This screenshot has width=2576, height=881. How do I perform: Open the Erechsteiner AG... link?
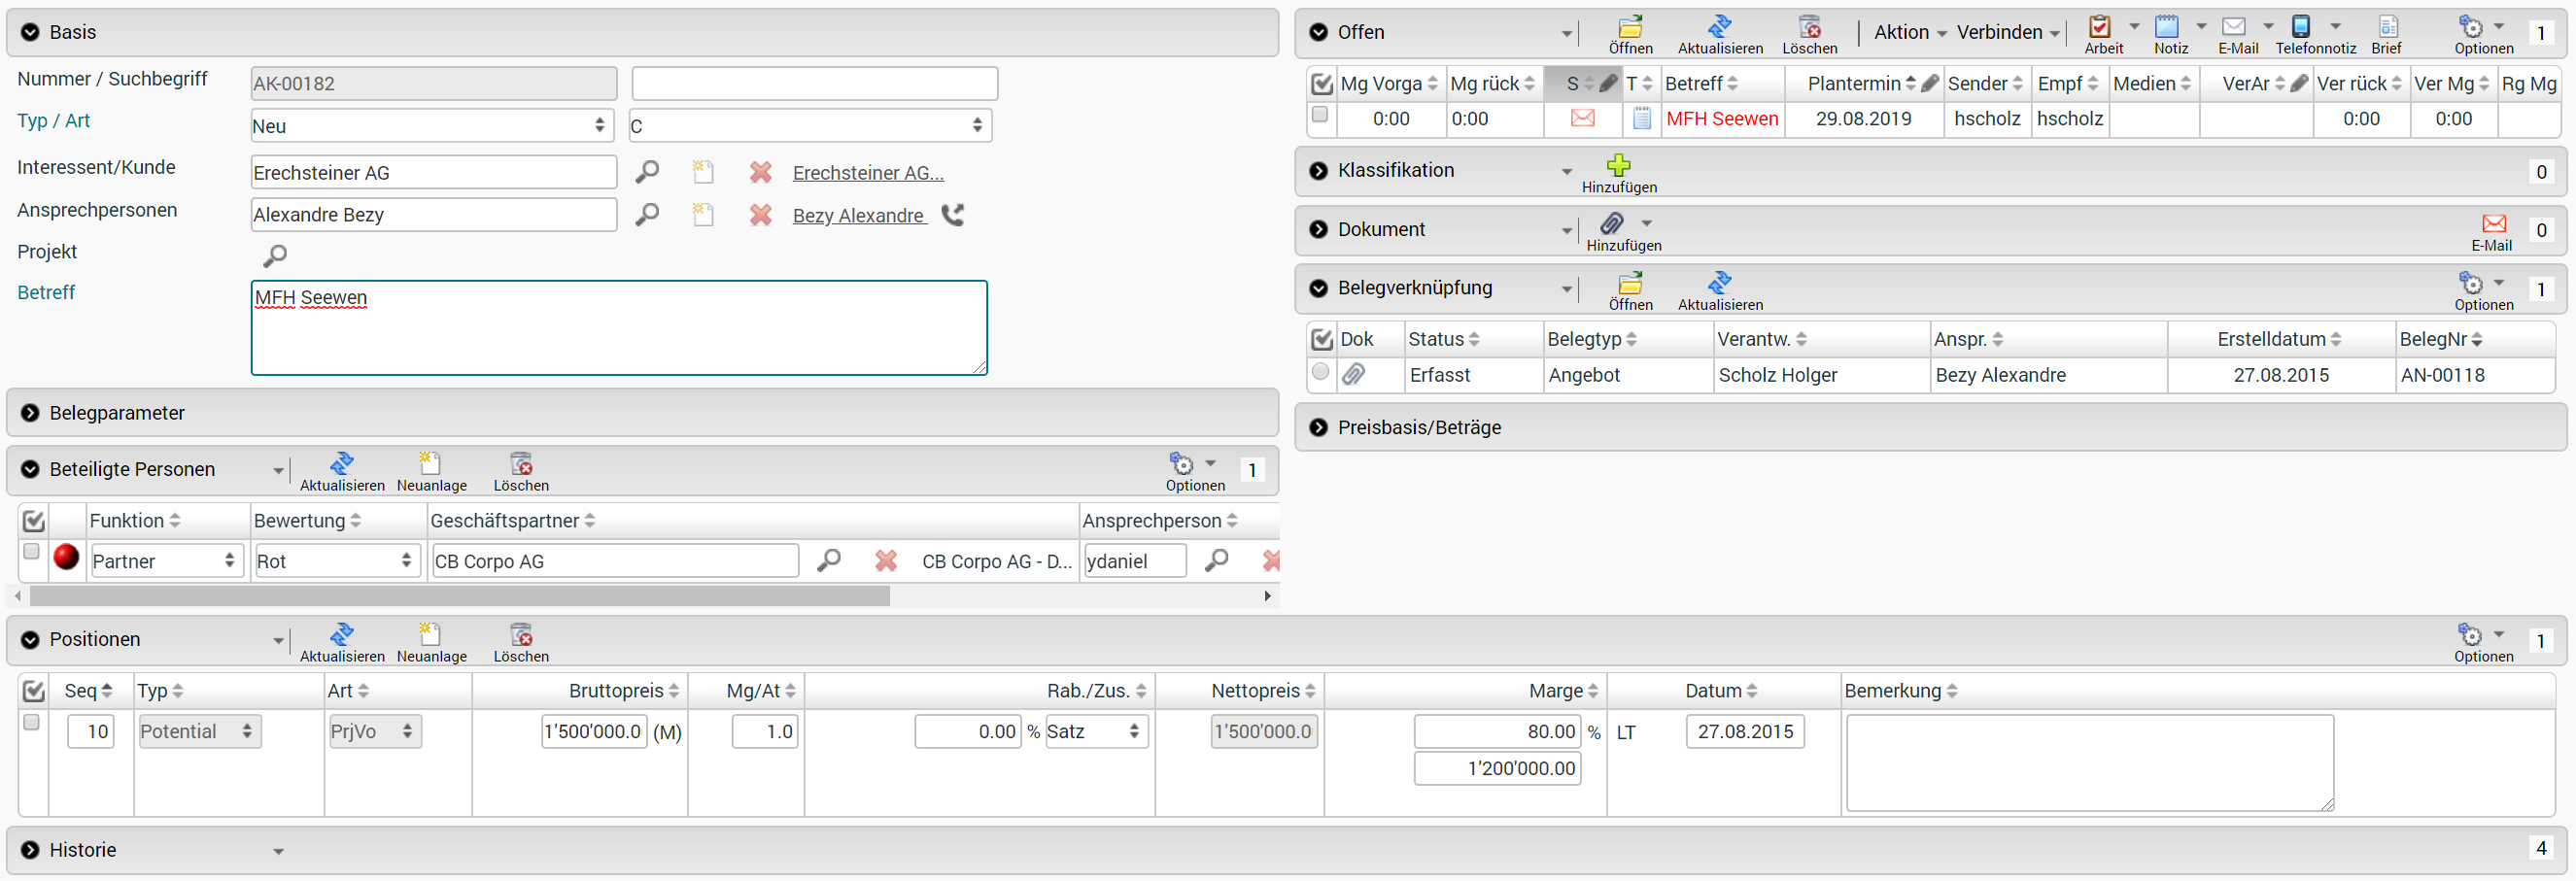click(867, 173)
